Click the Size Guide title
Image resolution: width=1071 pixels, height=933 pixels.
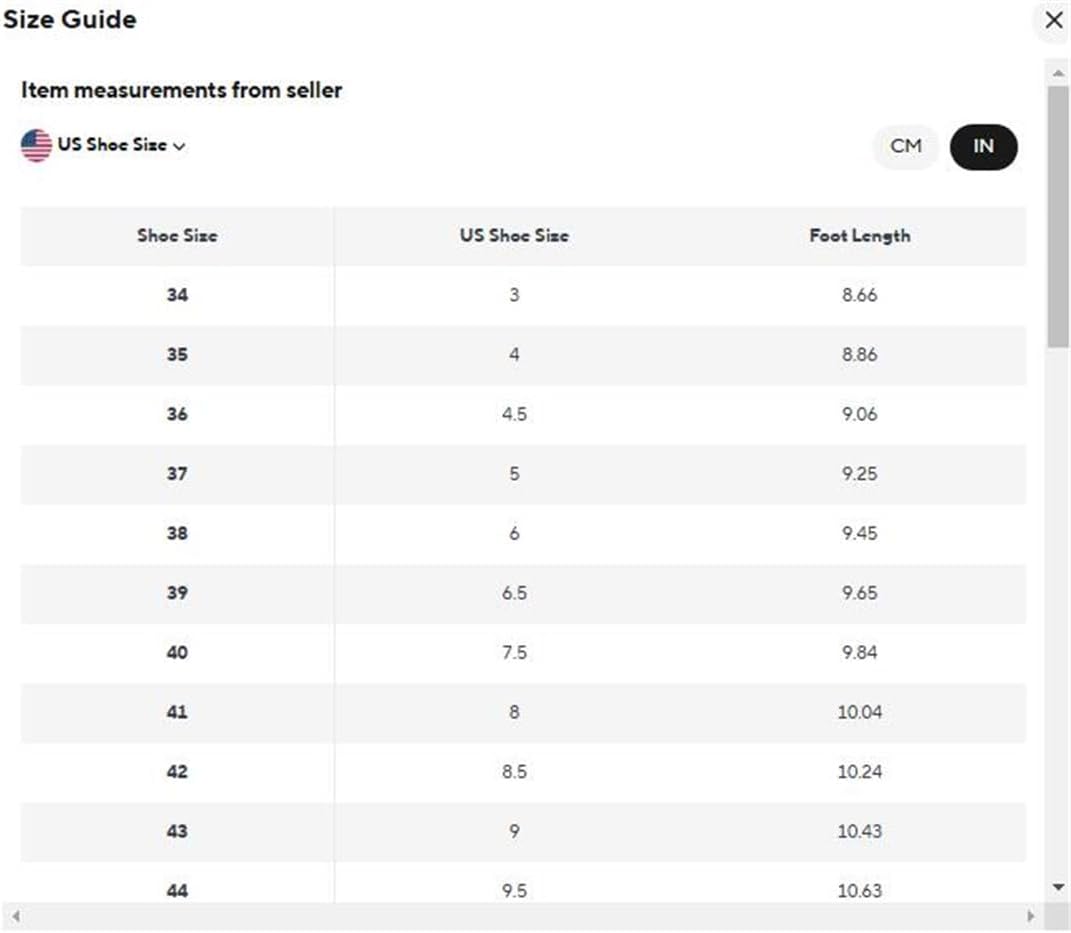(x=70, y=19)
